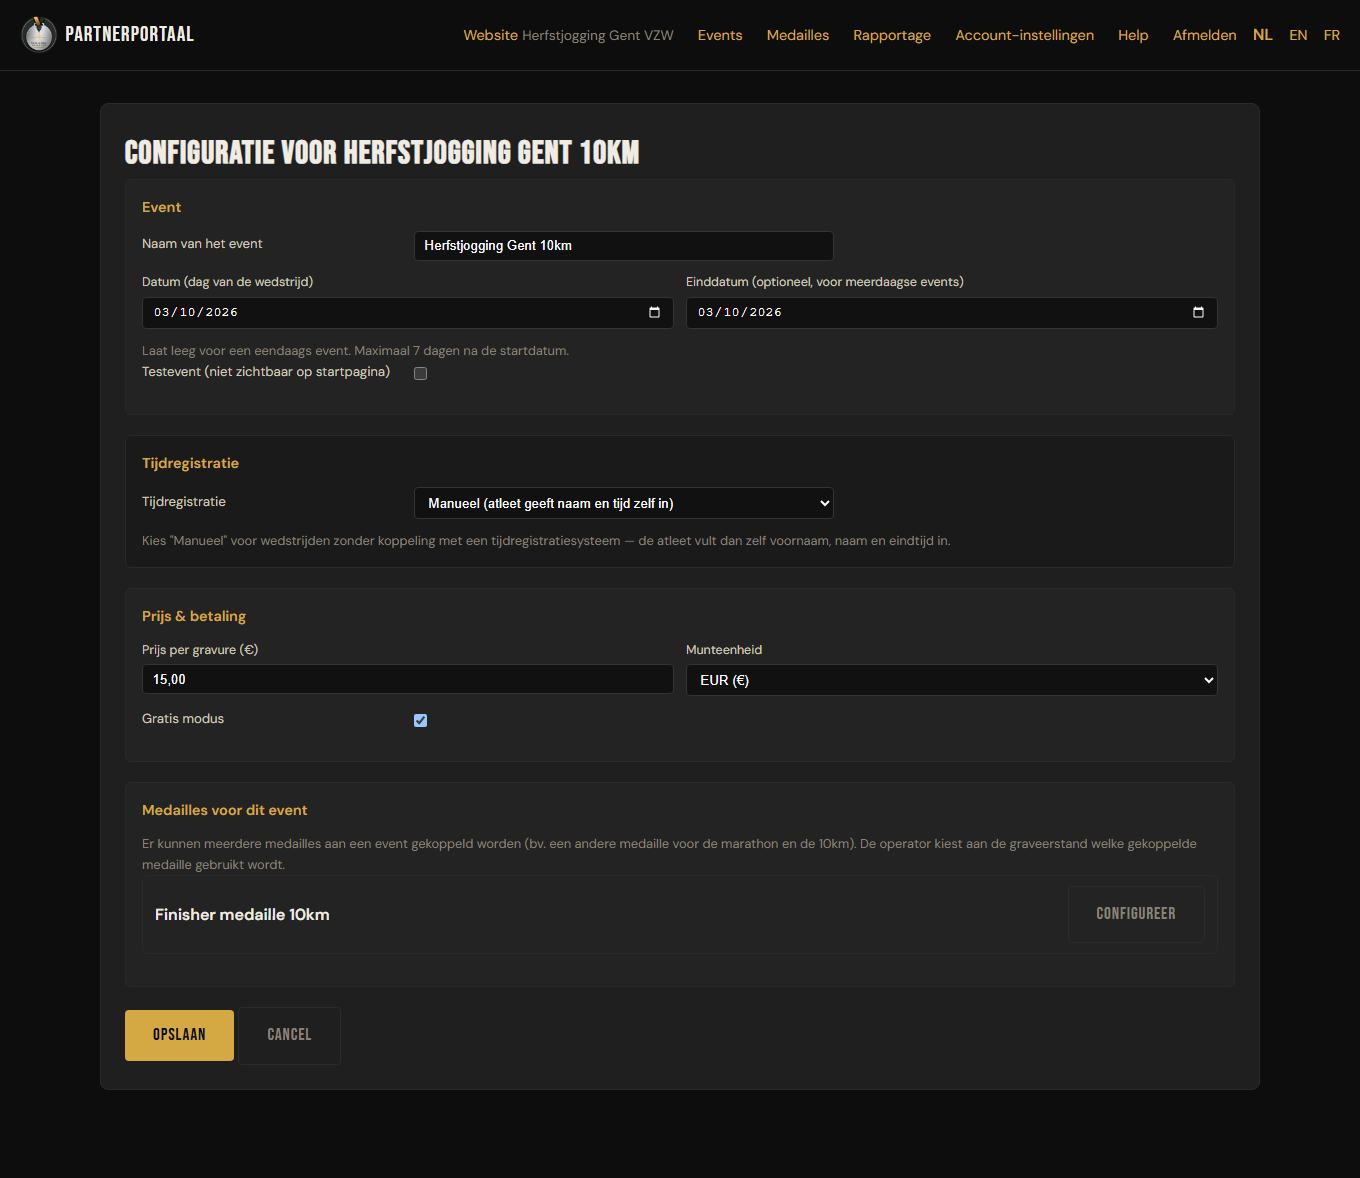The image size is (1360, 1178).
Task: Click the Configuratie voor Herfstjogging Gent 10km heading
Action: pyautogui.click(x=382, y=152)
